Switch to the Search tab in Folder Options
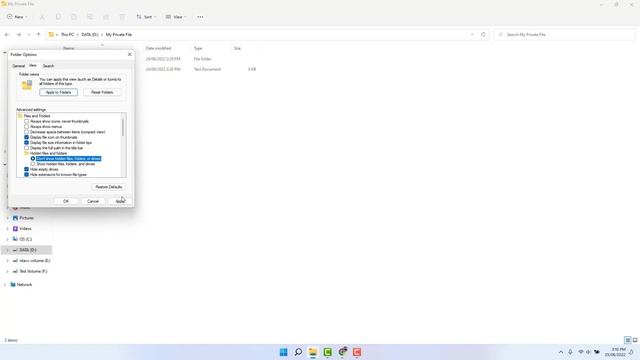 [48, 66]
